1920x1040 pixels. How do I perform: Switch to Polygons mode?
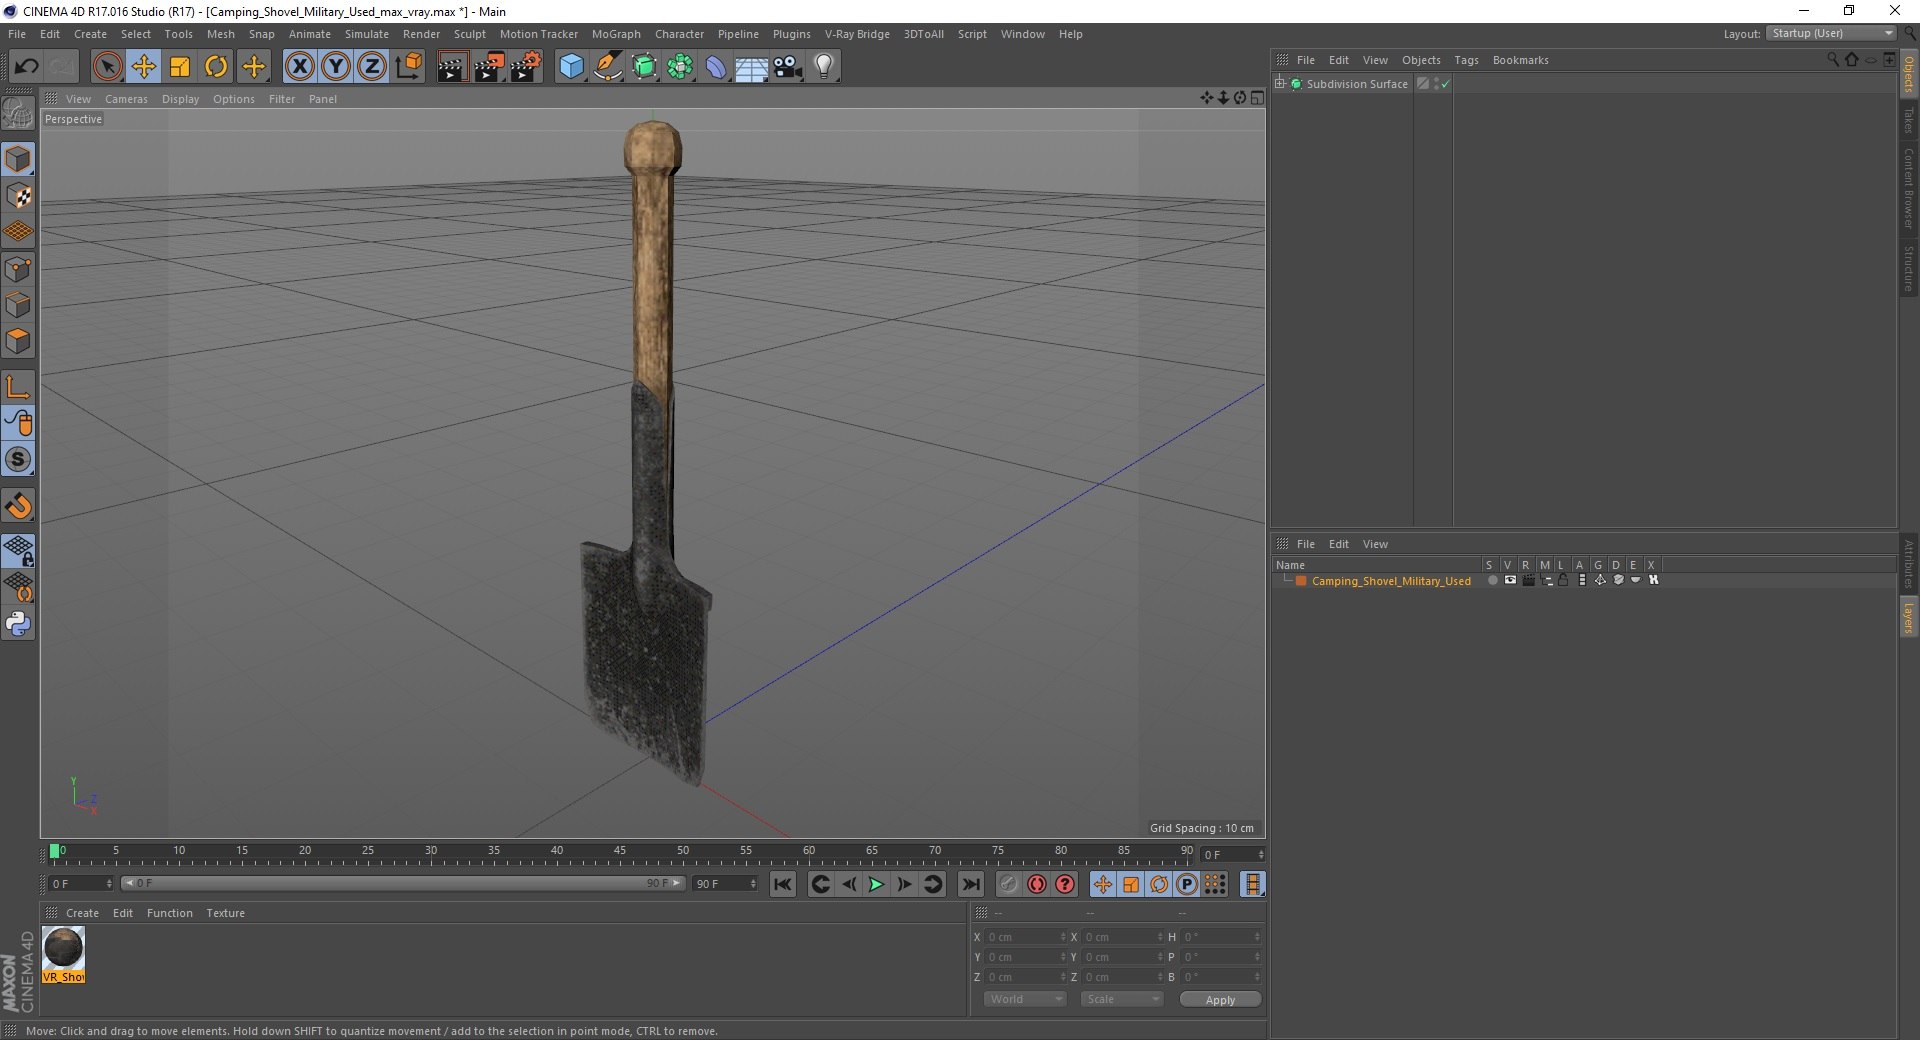(x=18, y=341)
